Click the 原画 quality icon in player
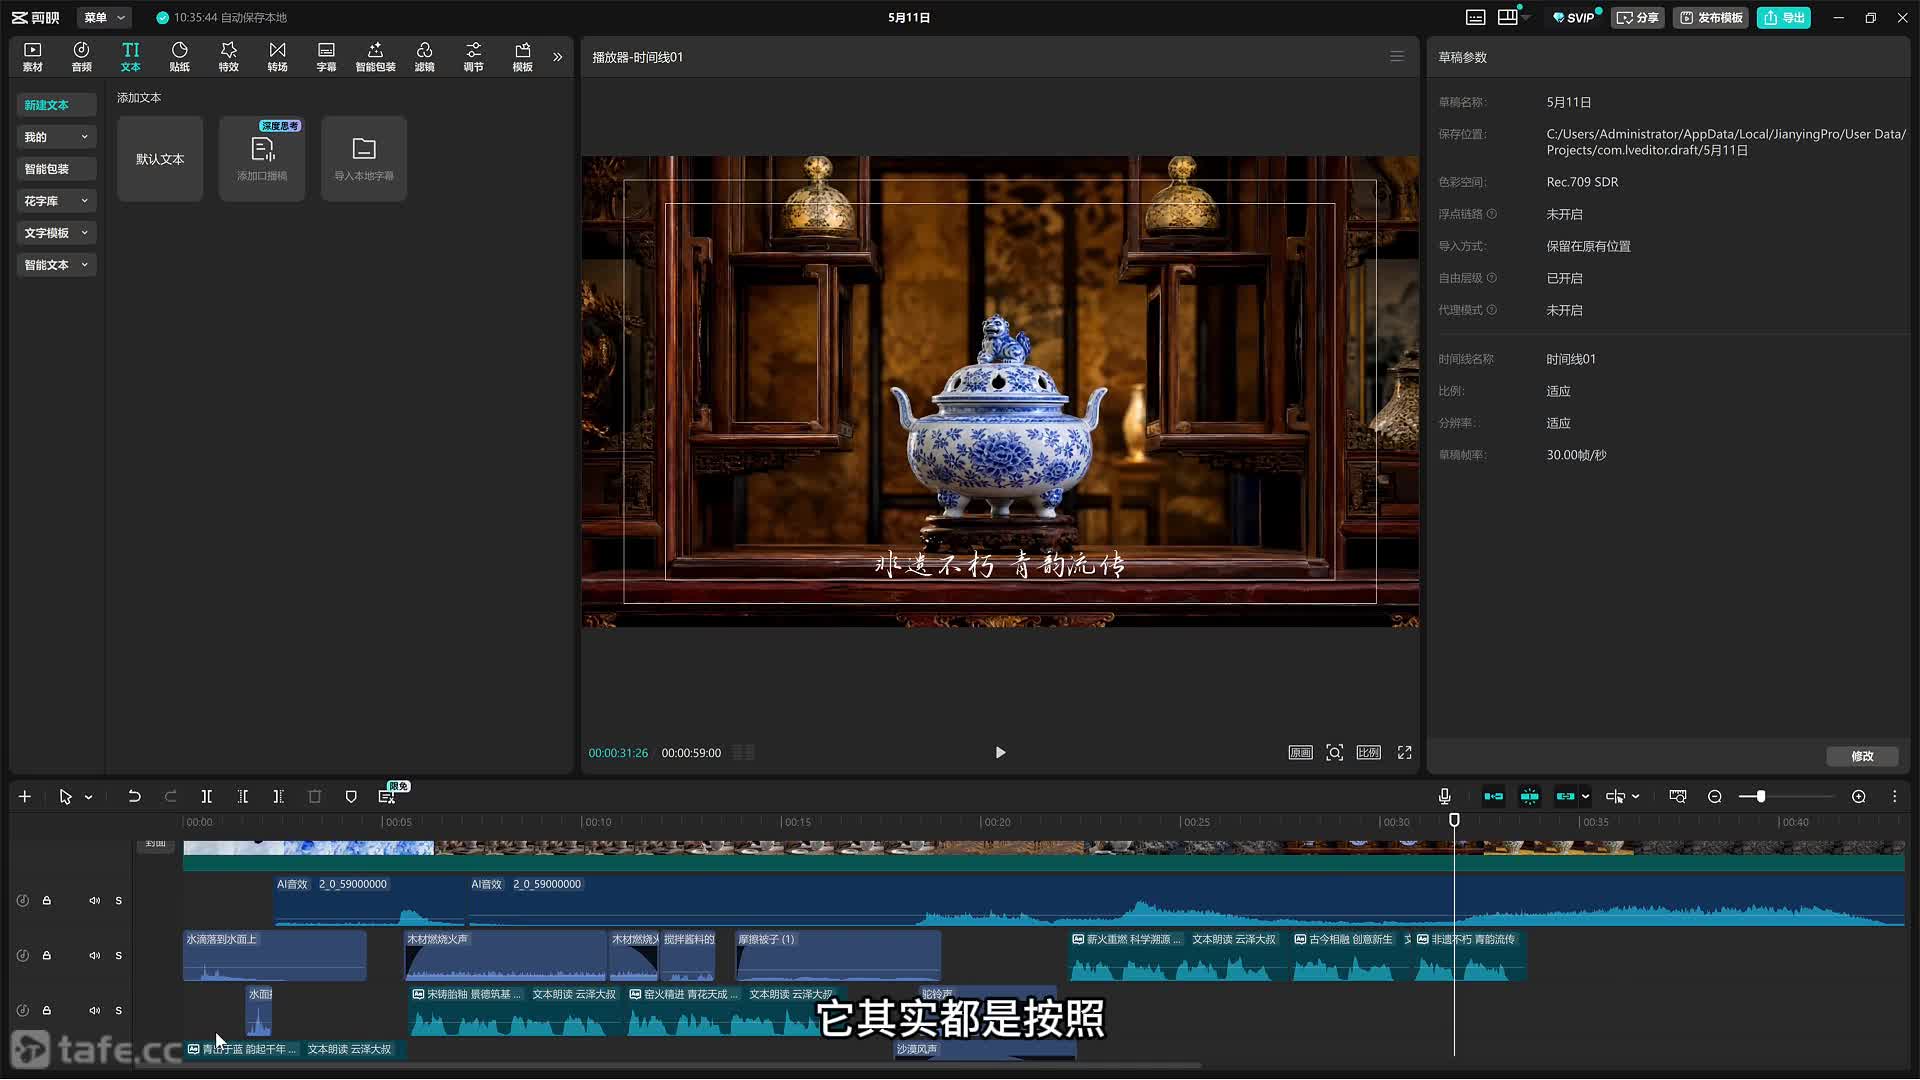Screen dimensions: 1920x1080 click(x=1300, y=753)
